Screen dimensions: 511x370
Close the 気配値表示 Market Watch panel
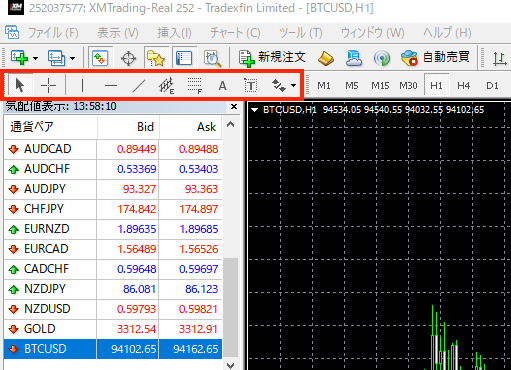pyautogui.click(x=234, y=107)
